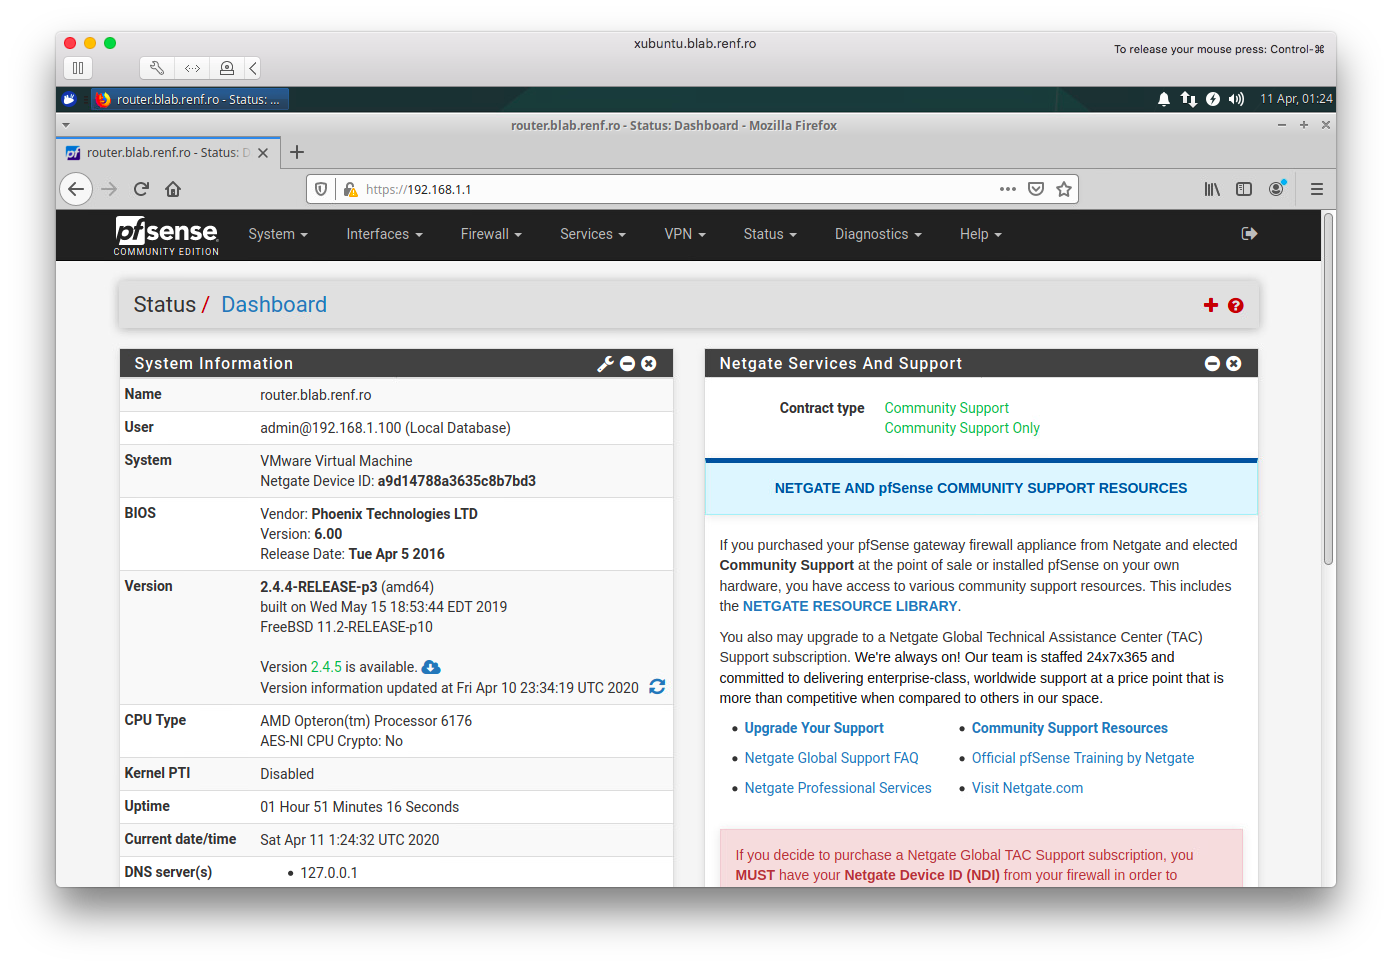Viewport: 1392px width, 967px height.
Task: Open Official pfSense Training by Netgate link
Action: [1083, 758]
